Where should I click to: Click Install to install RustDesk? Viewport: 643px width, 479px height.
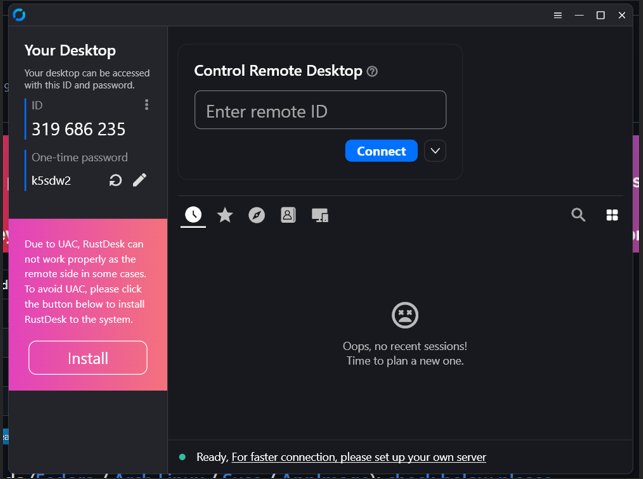coord(88,358)
